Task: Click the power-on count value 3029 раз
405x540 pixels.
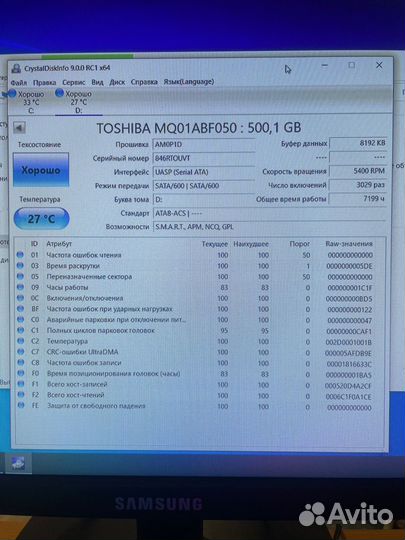Action: pyautogui.click(x=358, y=185)
